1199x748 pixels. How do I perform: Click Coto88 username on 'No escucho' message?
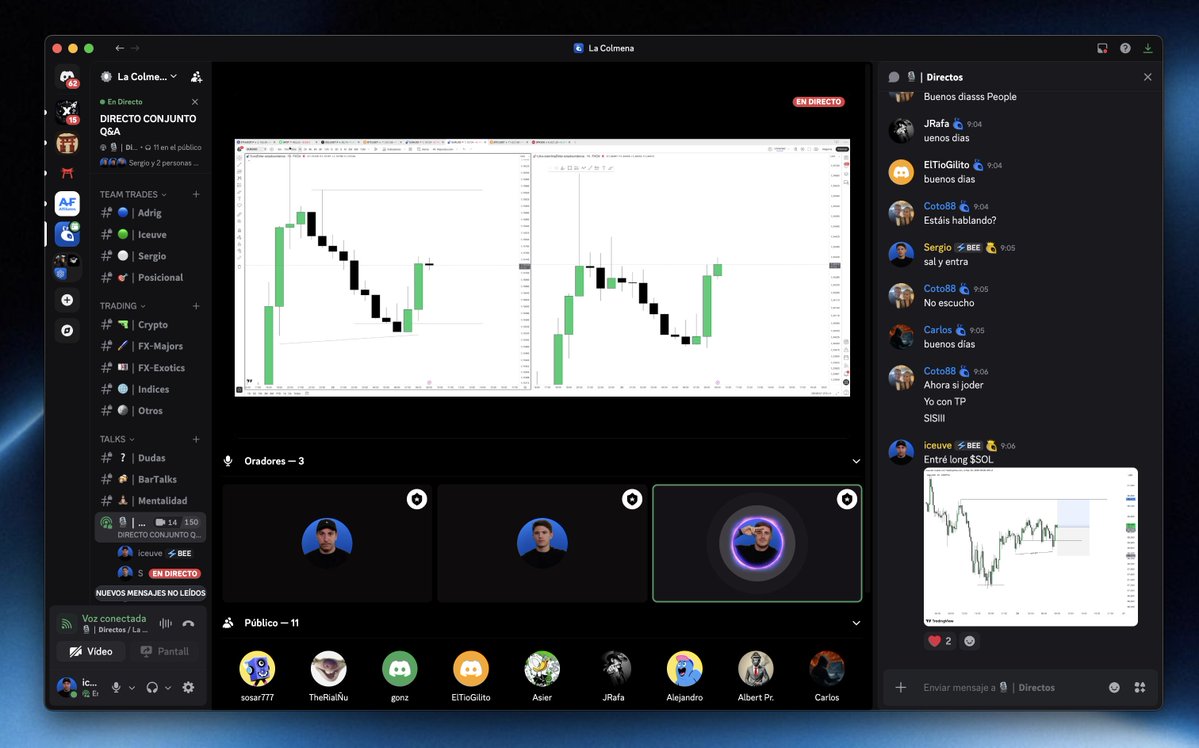[939, 288]
